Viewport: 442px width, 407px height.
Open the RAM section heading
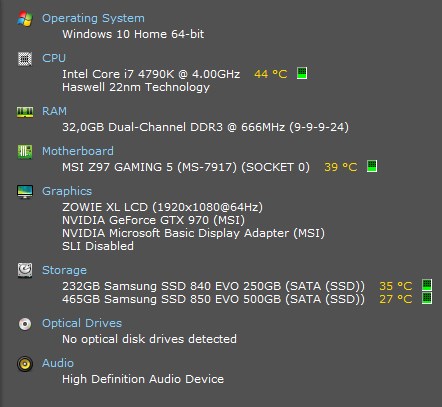coord(54,111)
